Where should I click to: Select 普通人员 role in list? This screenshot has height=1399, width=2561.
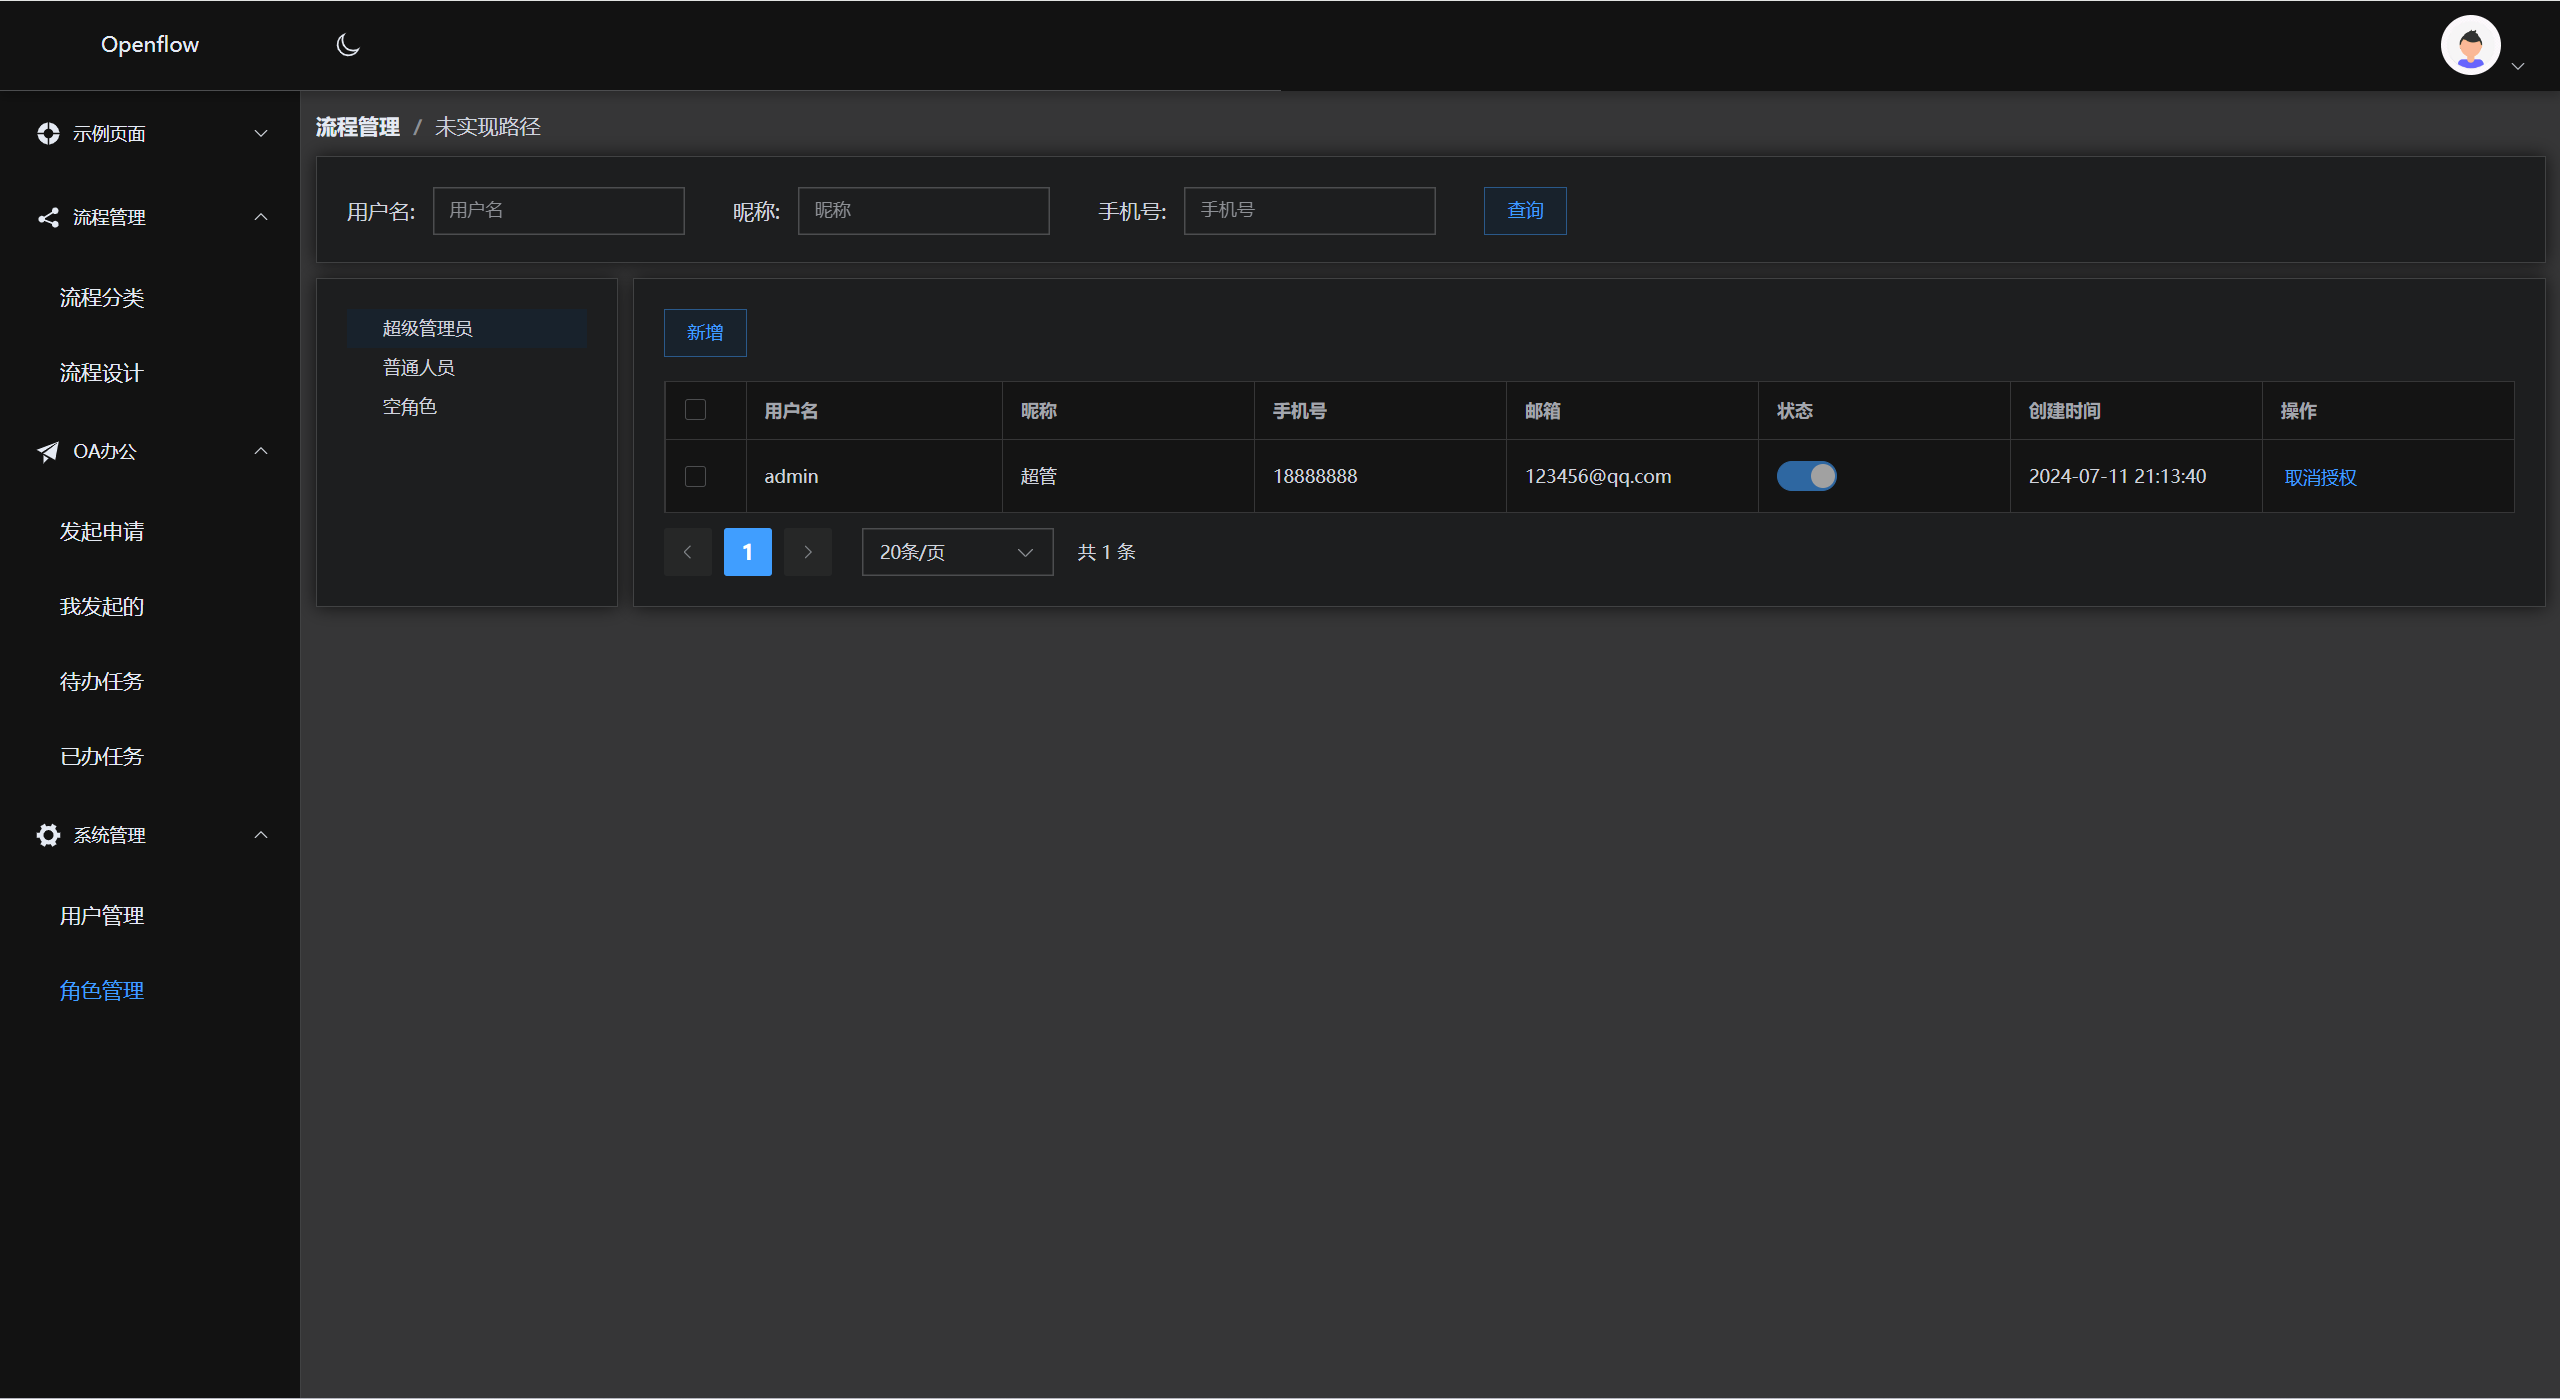[419, 368]
